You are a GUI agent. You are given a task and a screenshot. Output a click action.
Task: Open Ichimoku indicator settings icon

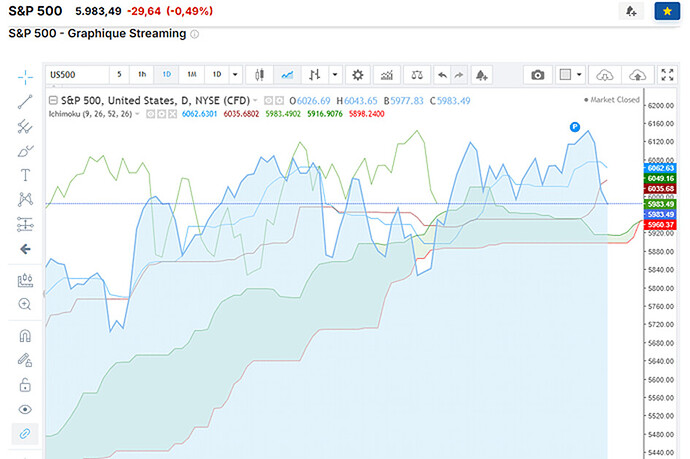pos(161,114)
